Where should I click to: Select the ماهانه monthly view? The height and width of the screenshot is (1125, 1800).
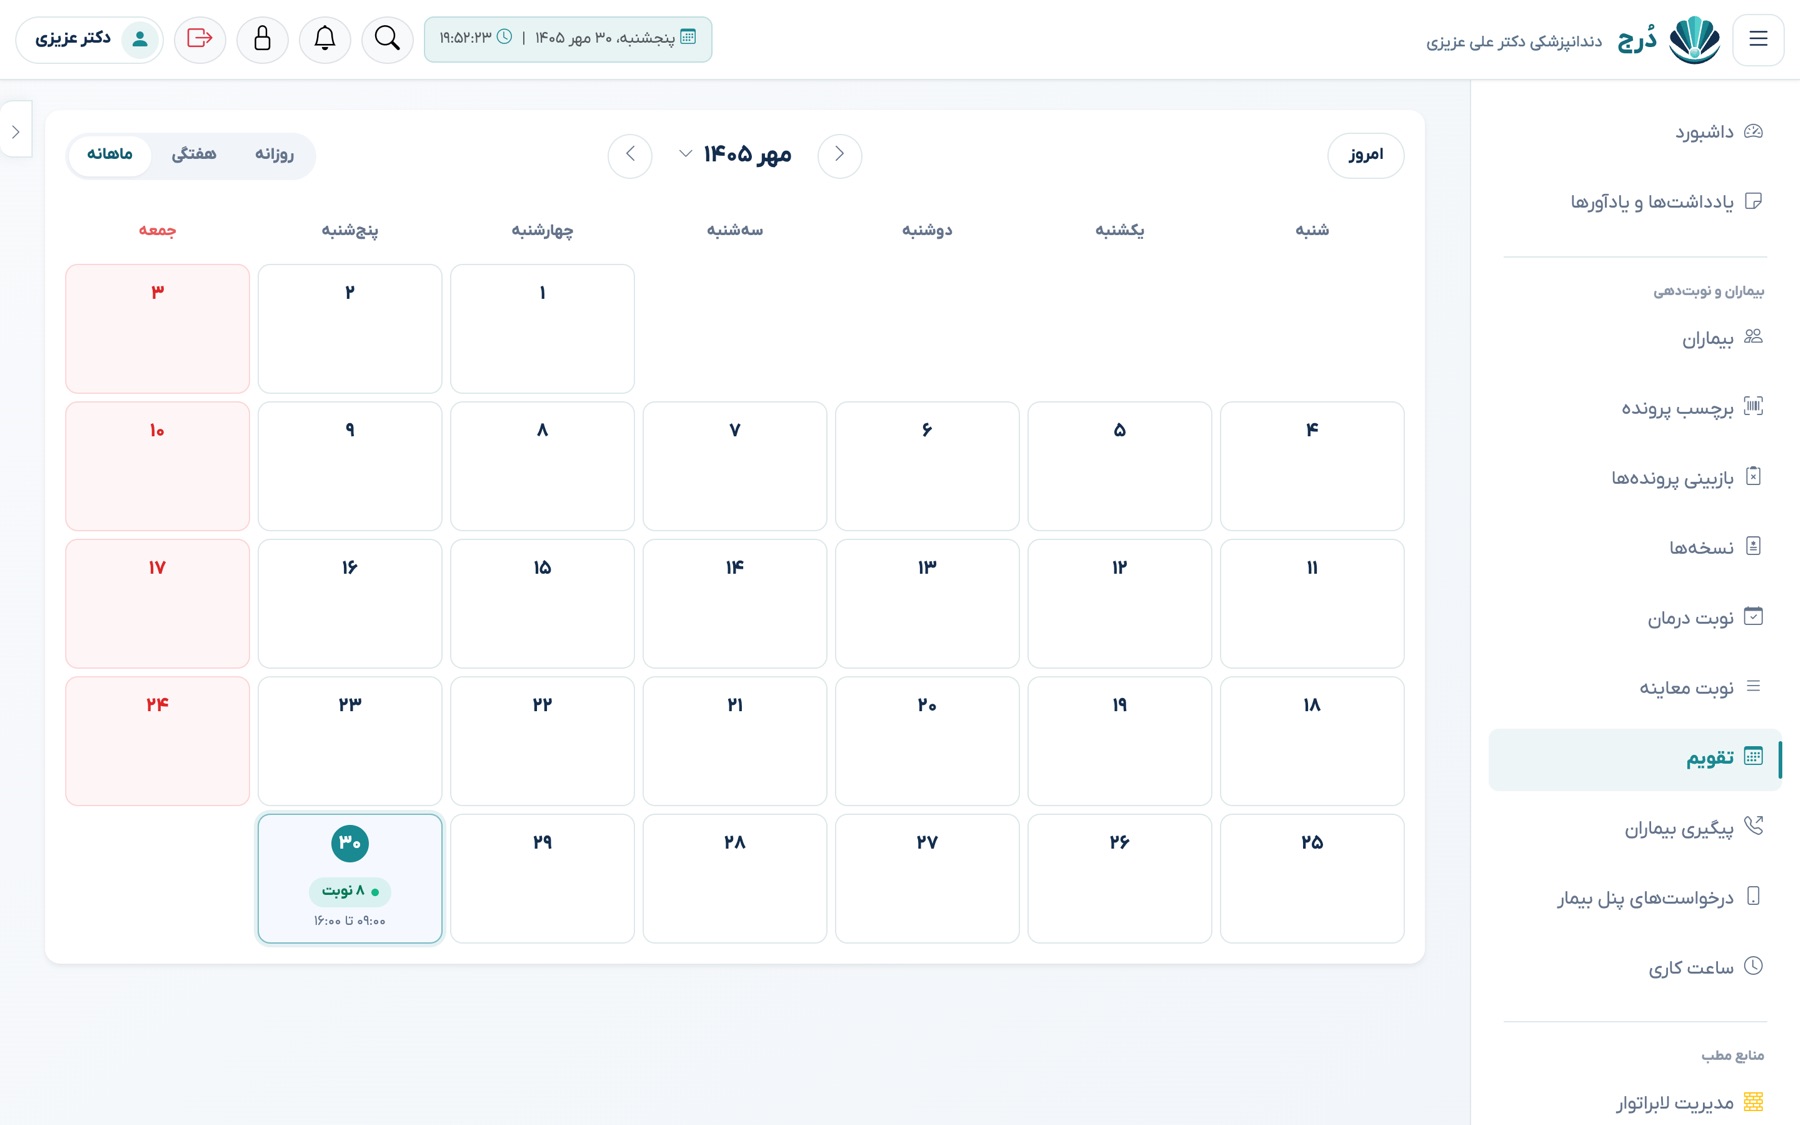point(110,155)
